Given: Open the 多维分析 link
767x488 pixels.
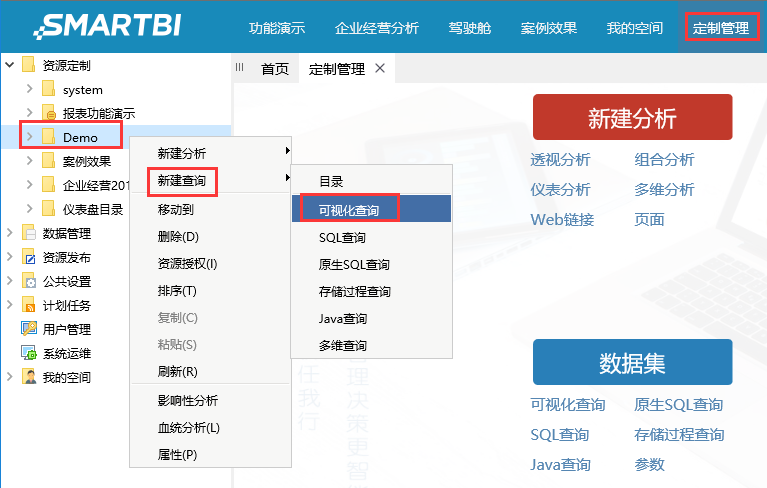Looking at the screenshot, I should pos(664,189).
